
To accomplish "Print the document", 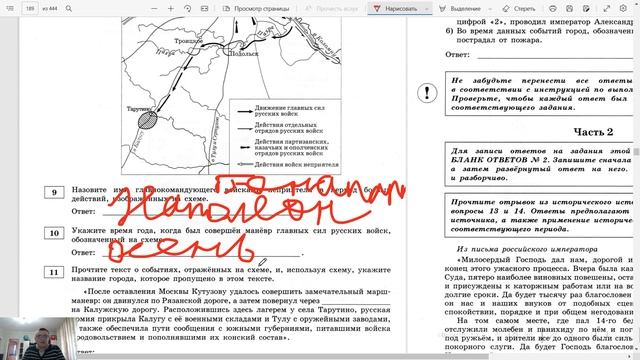I will click(x=553, y=8).
